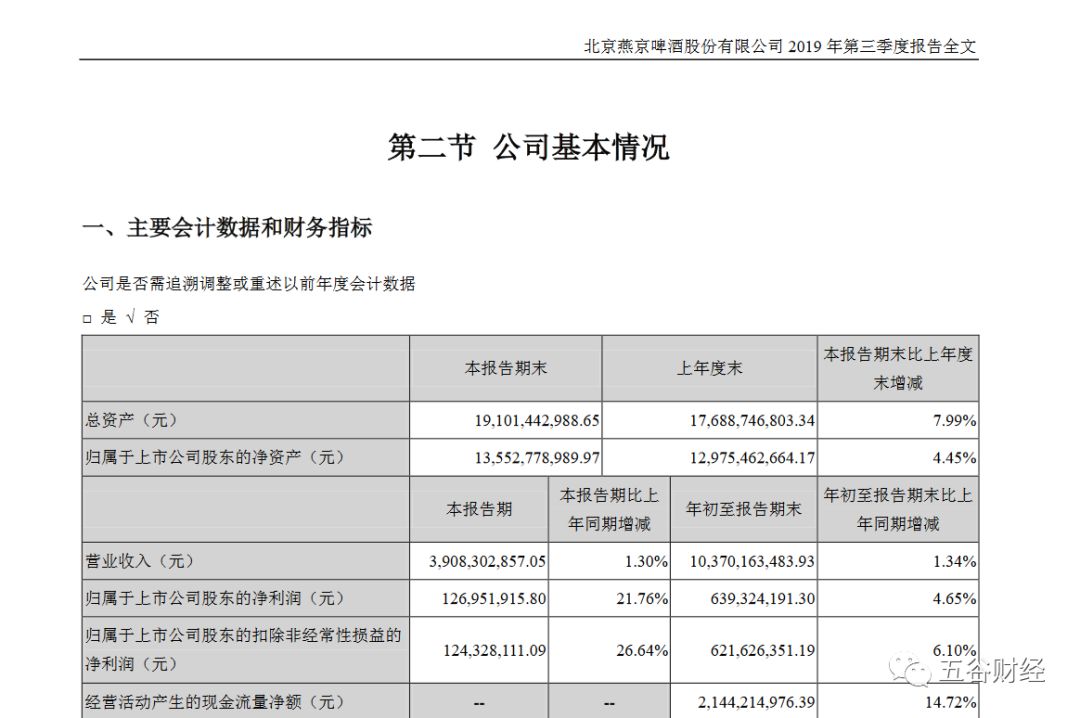Click the value 3,908,302,857.05
1080x718 pixels.
click(488, 562)
